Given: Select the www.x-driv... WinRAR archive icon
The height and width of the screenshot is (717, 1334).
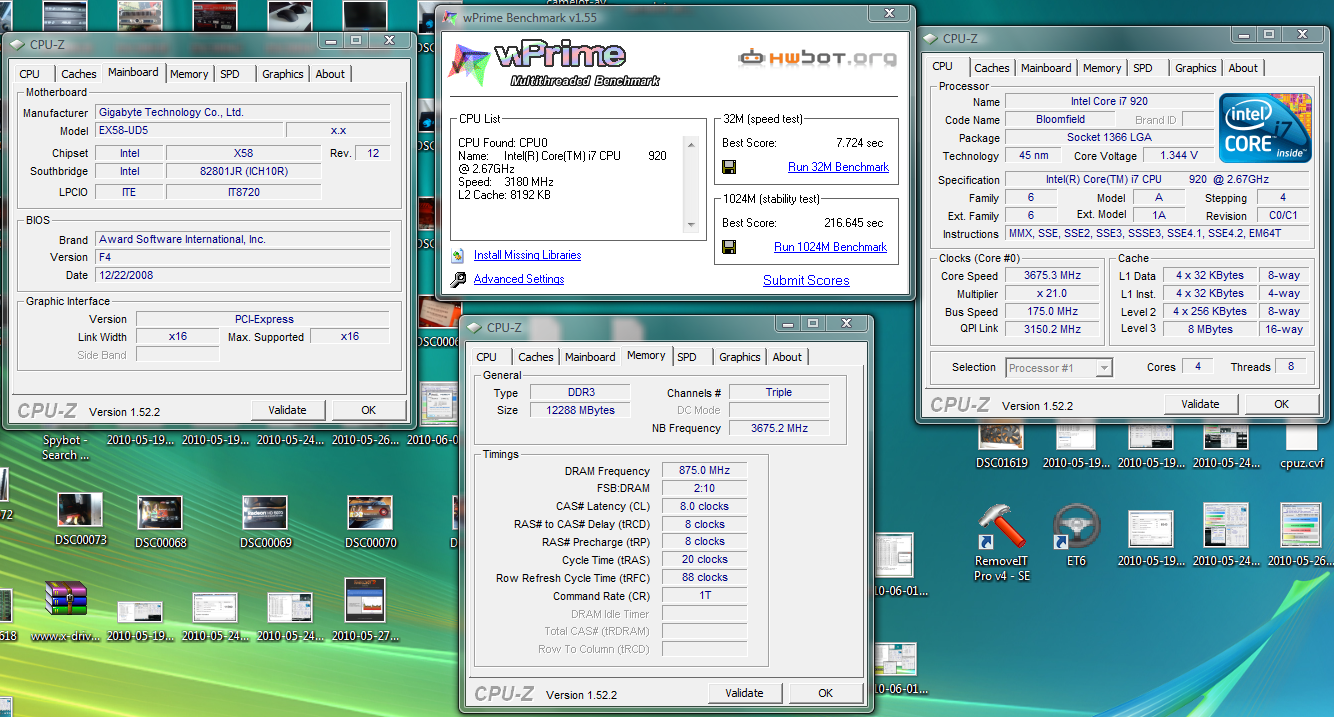Looking at the screenshot, I should (65, 610).
